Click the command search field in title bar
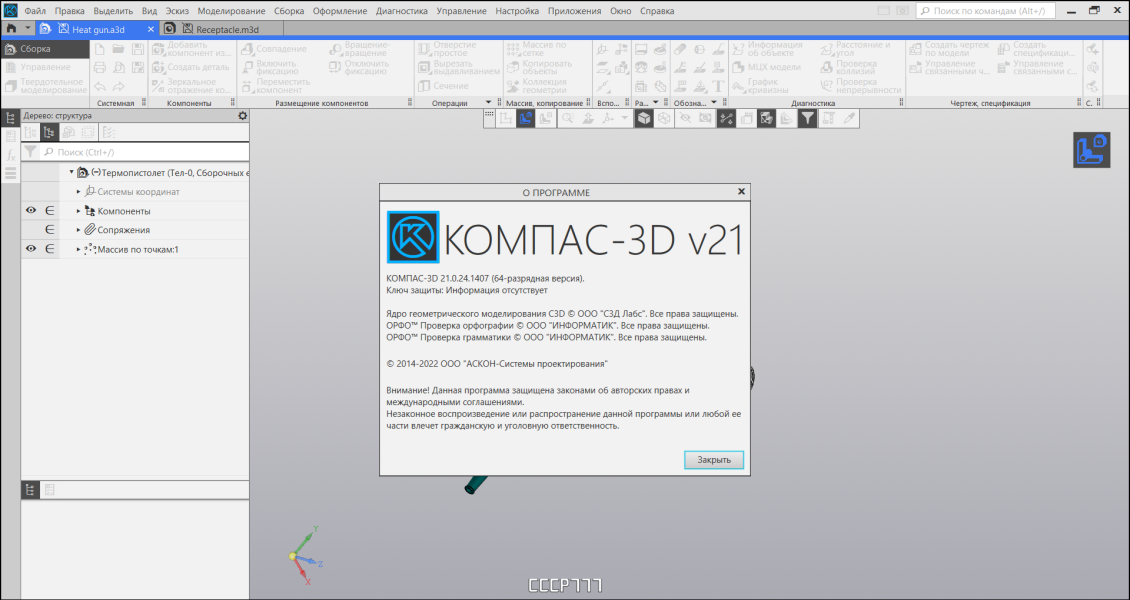 985,11
